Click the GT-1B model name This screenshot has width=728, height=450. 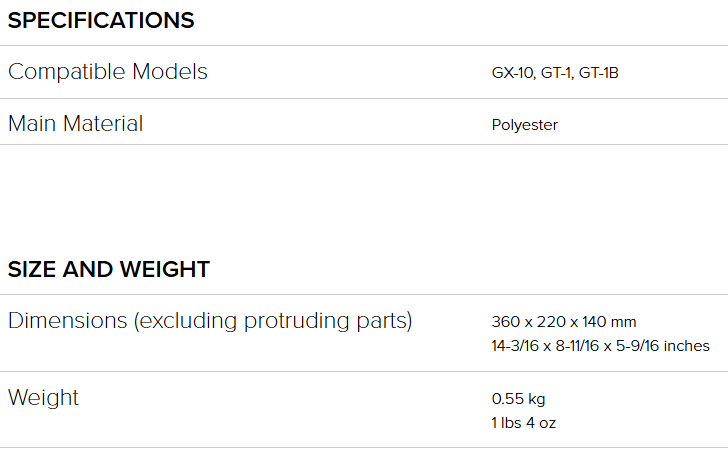[x=601, y=73]
